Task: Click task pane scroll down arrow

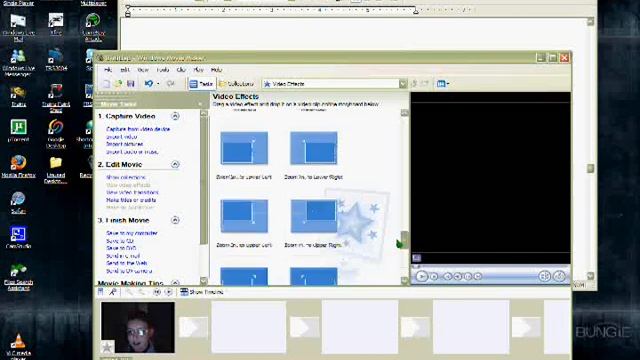Action: (204, 281)
